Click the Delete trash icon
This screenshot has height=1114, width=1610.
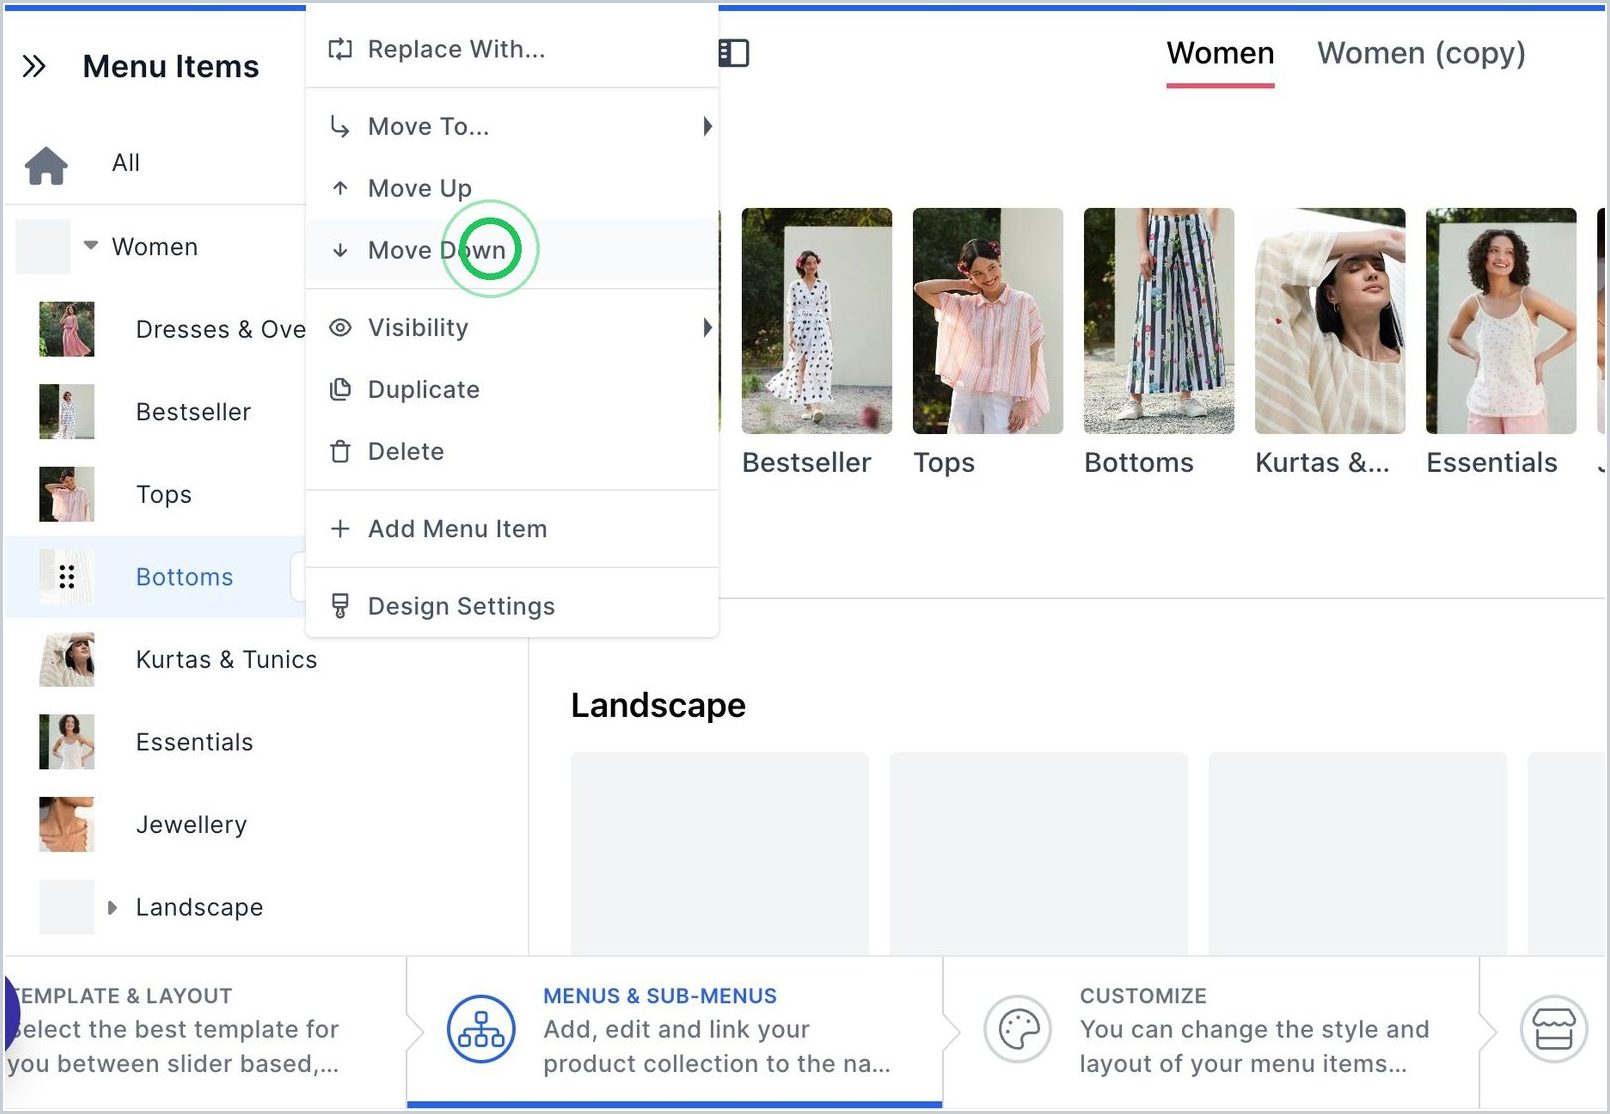(340, 452)
